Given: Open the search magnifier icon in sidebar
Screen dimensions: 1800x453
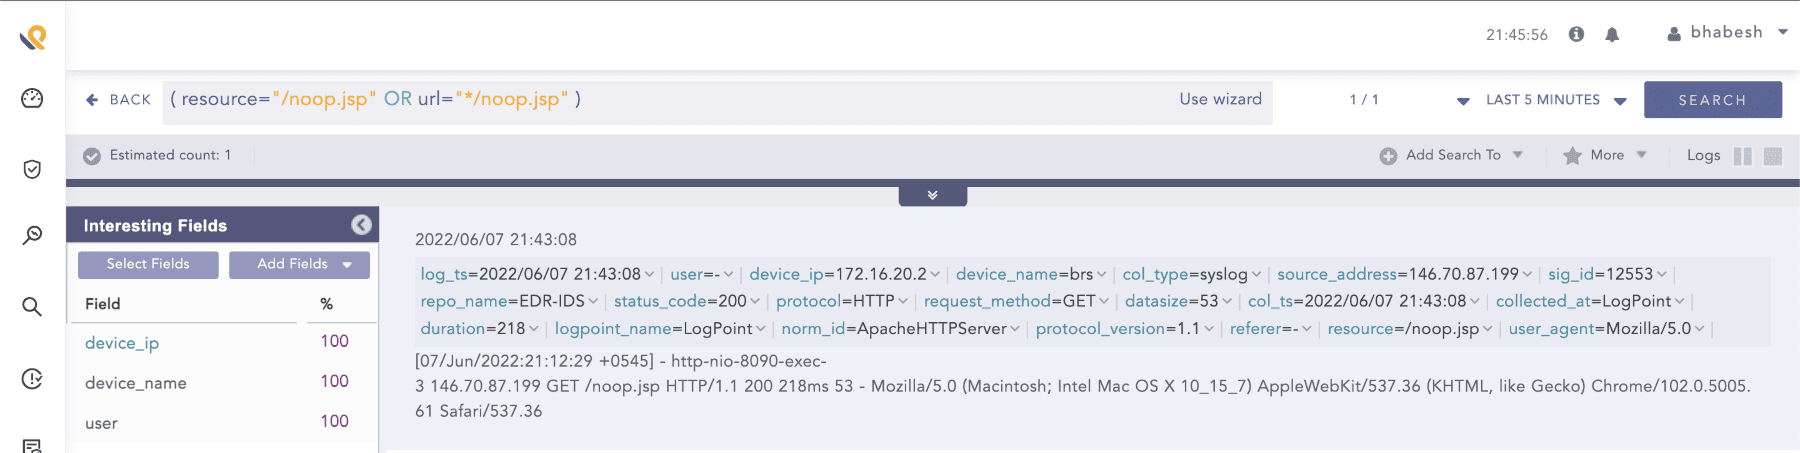Looking at the screenshot, I should pyautogui.click(x=32, y=306).
